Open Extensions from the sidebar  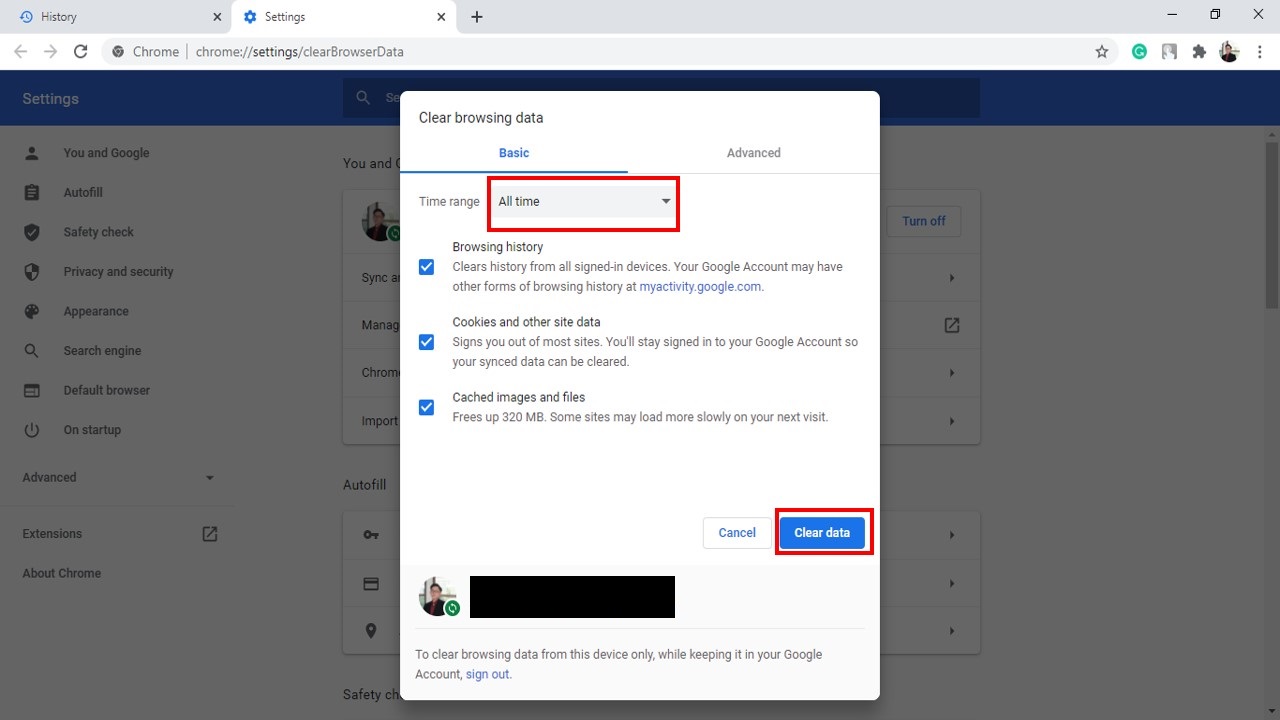pos(52,534)
